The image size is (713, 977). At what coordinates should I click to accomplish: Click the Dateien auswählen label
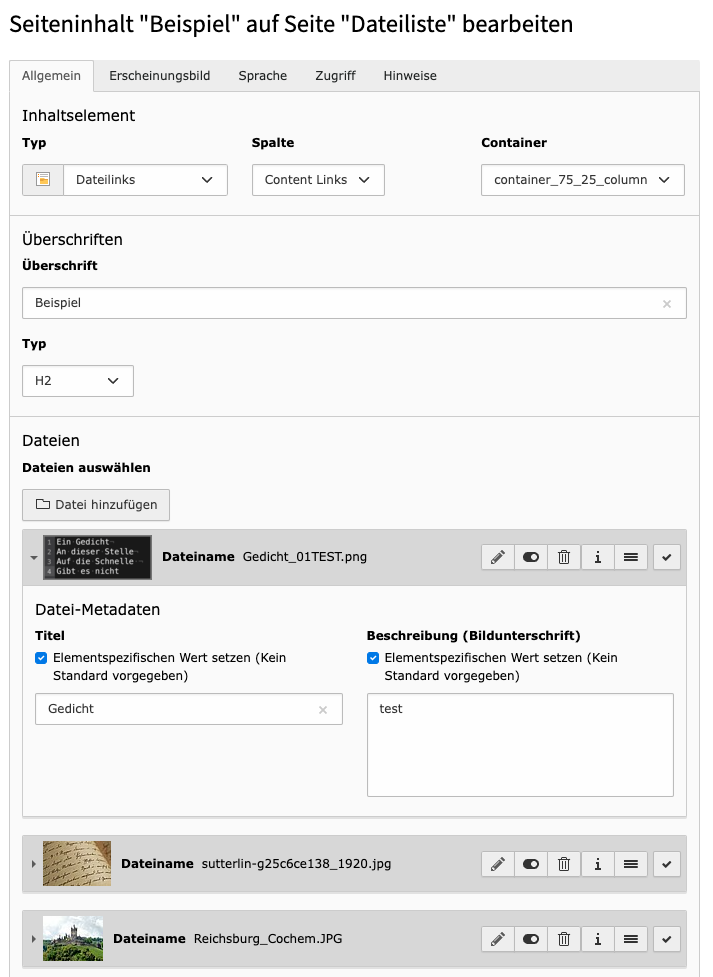point(87,468)
